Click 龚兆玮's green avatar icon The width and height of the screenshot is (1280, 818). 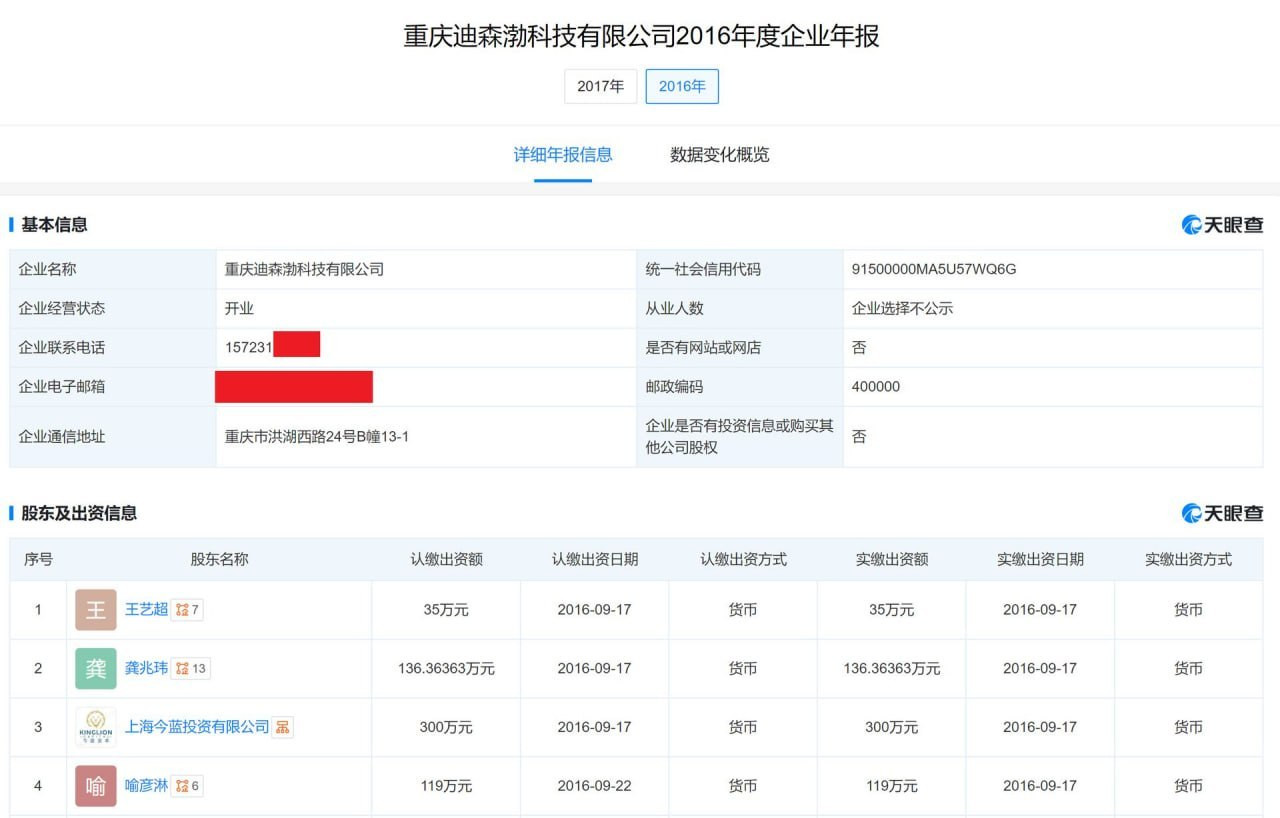point(96,668)
